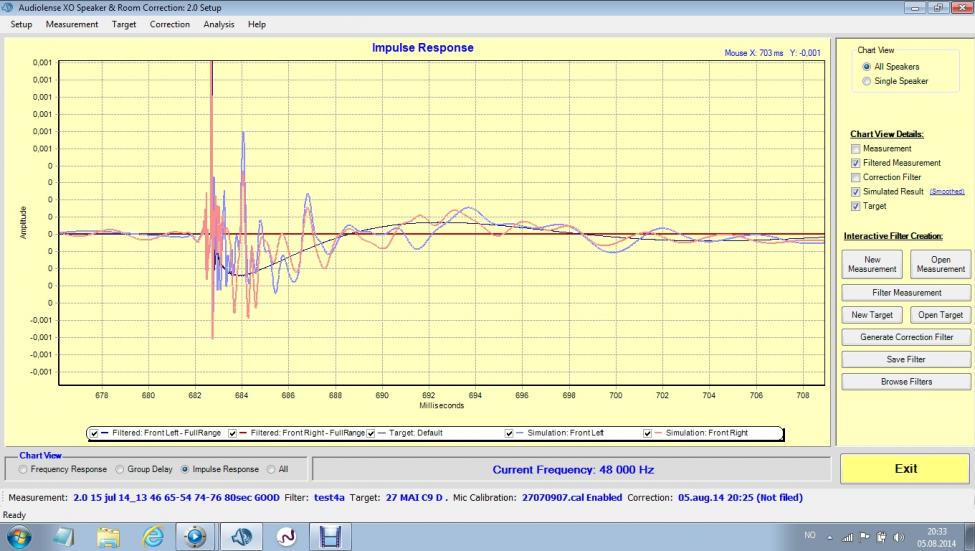Open the Measurement menu
The image size is (975, 551).
click(x=72, y=24)
